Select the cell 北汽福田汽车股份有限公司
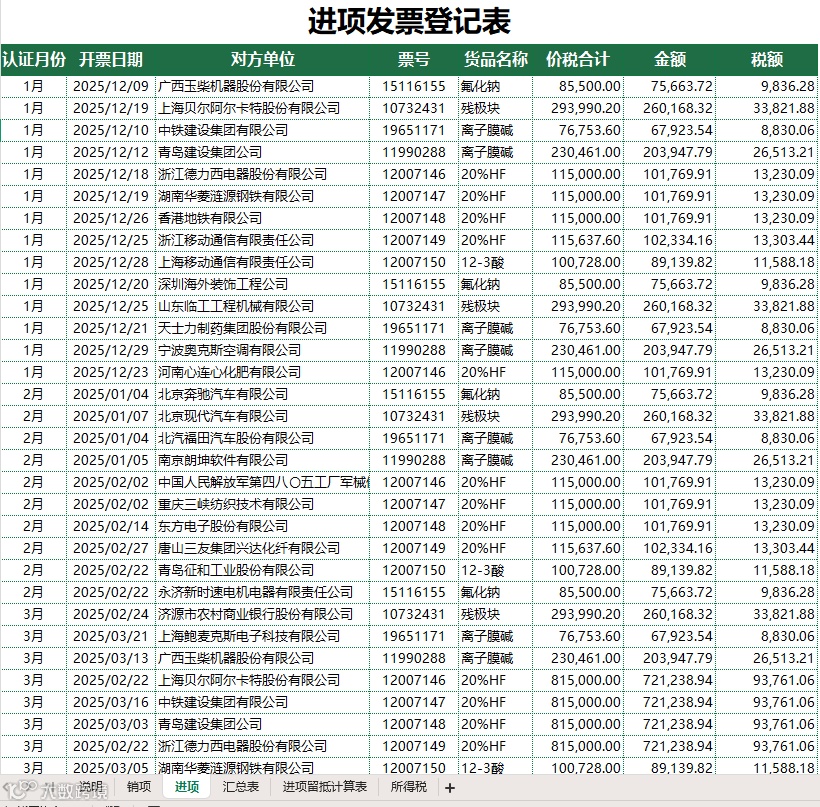 [x=263, y=438]
